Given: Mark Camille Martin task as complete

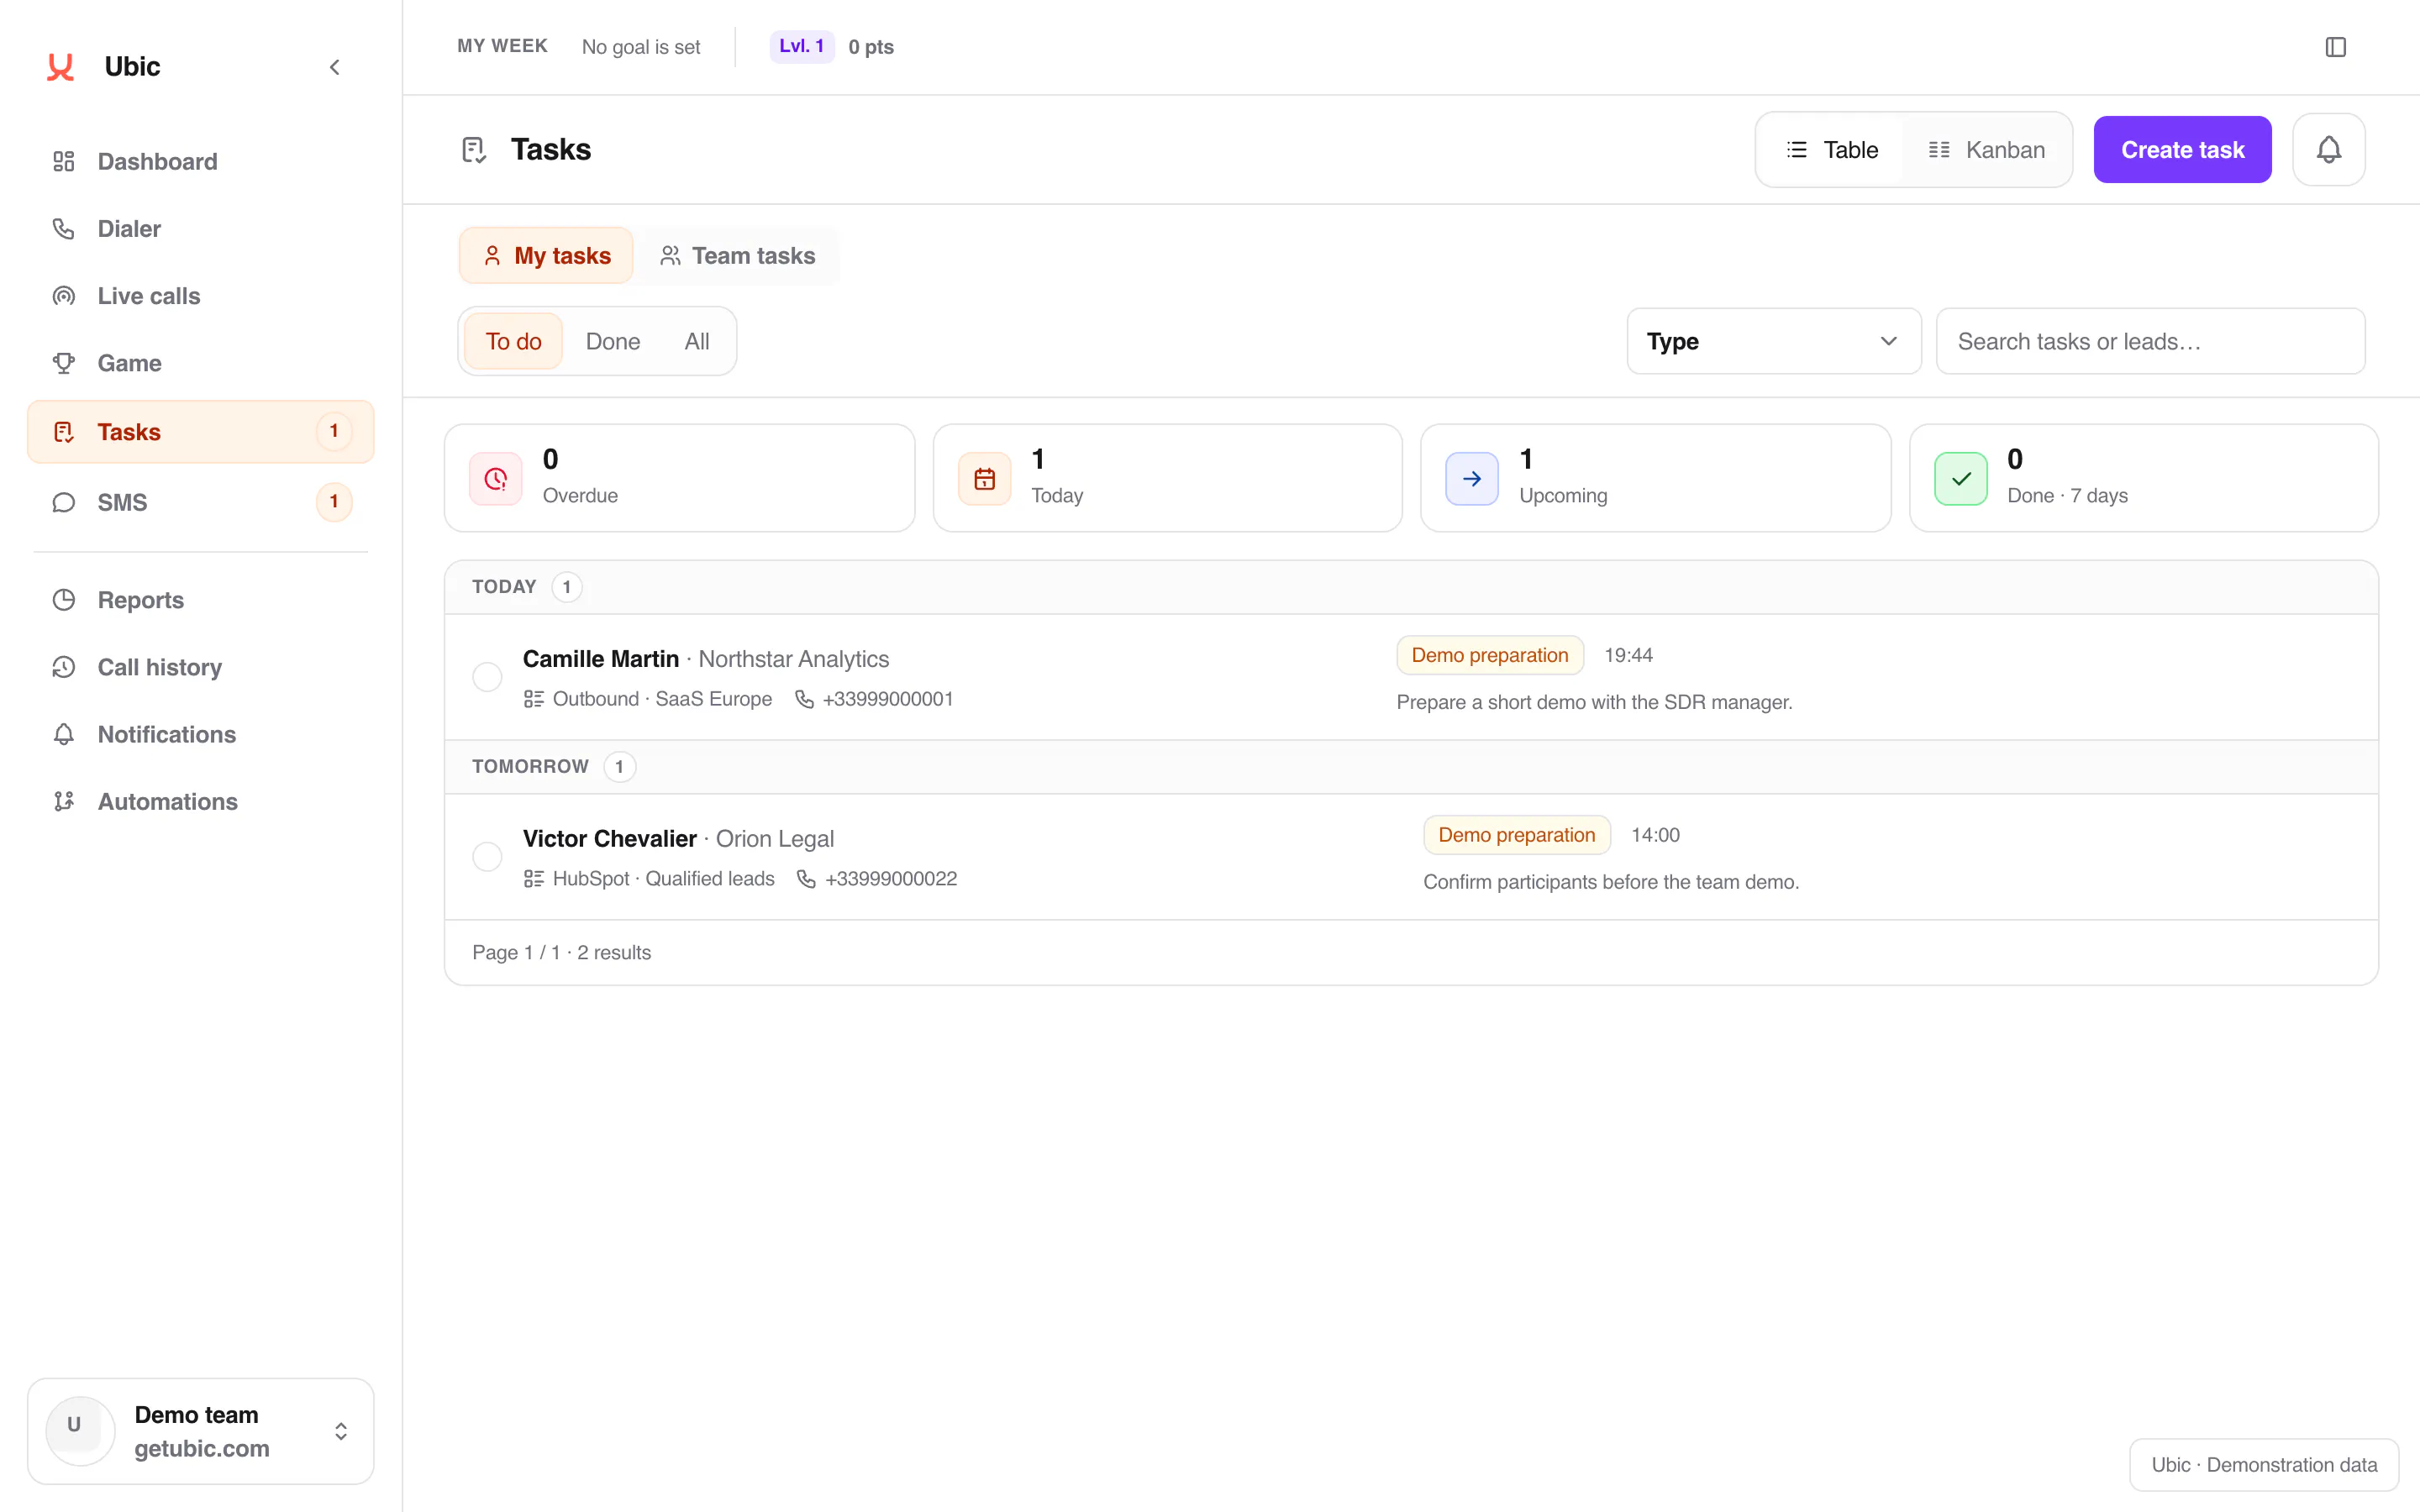Looking at the screenshot, I should coord(487,677).
